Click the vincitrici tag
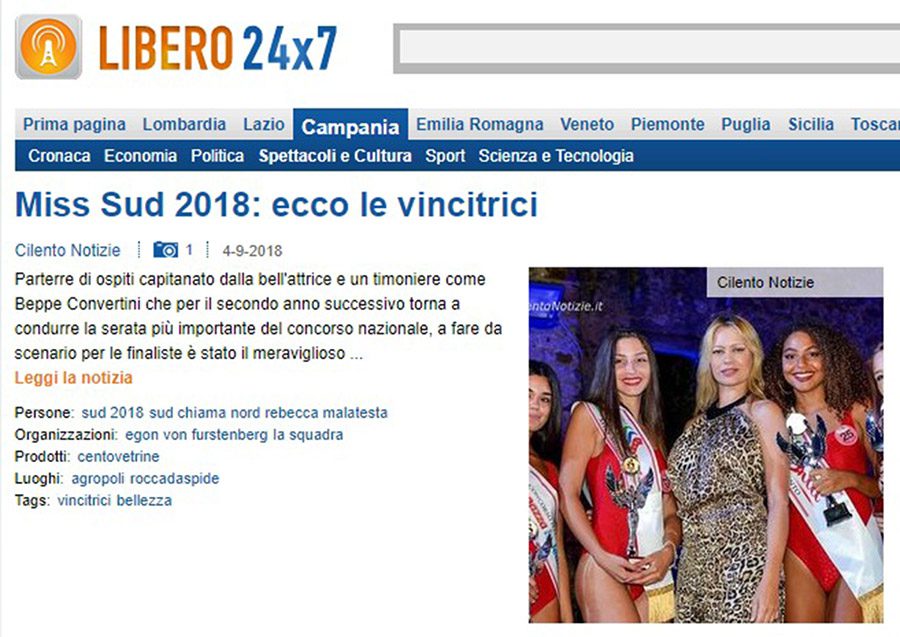 (84, 500)
